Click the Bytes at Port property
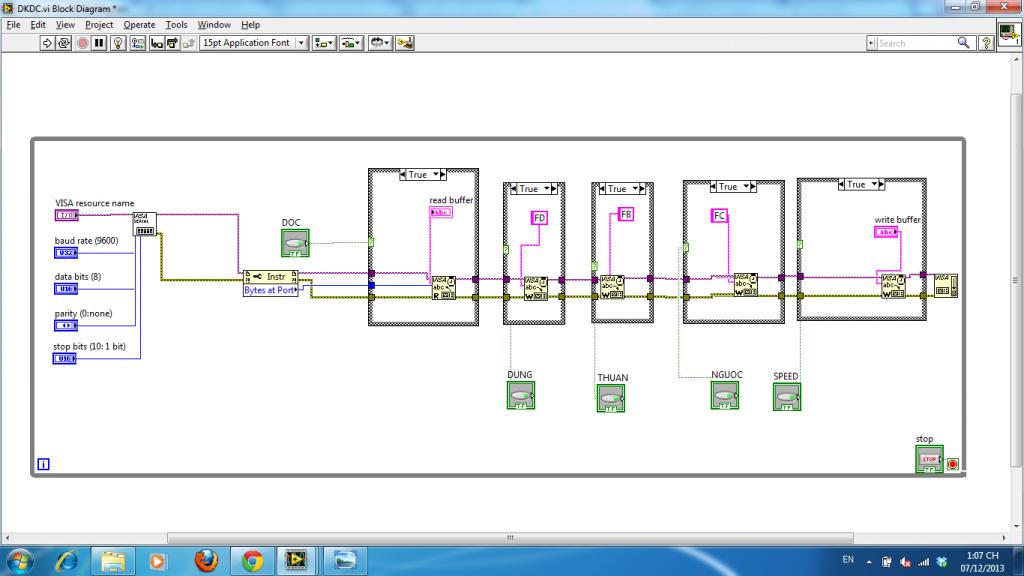Screen dimensions: 1024x576 coord(270,290)
